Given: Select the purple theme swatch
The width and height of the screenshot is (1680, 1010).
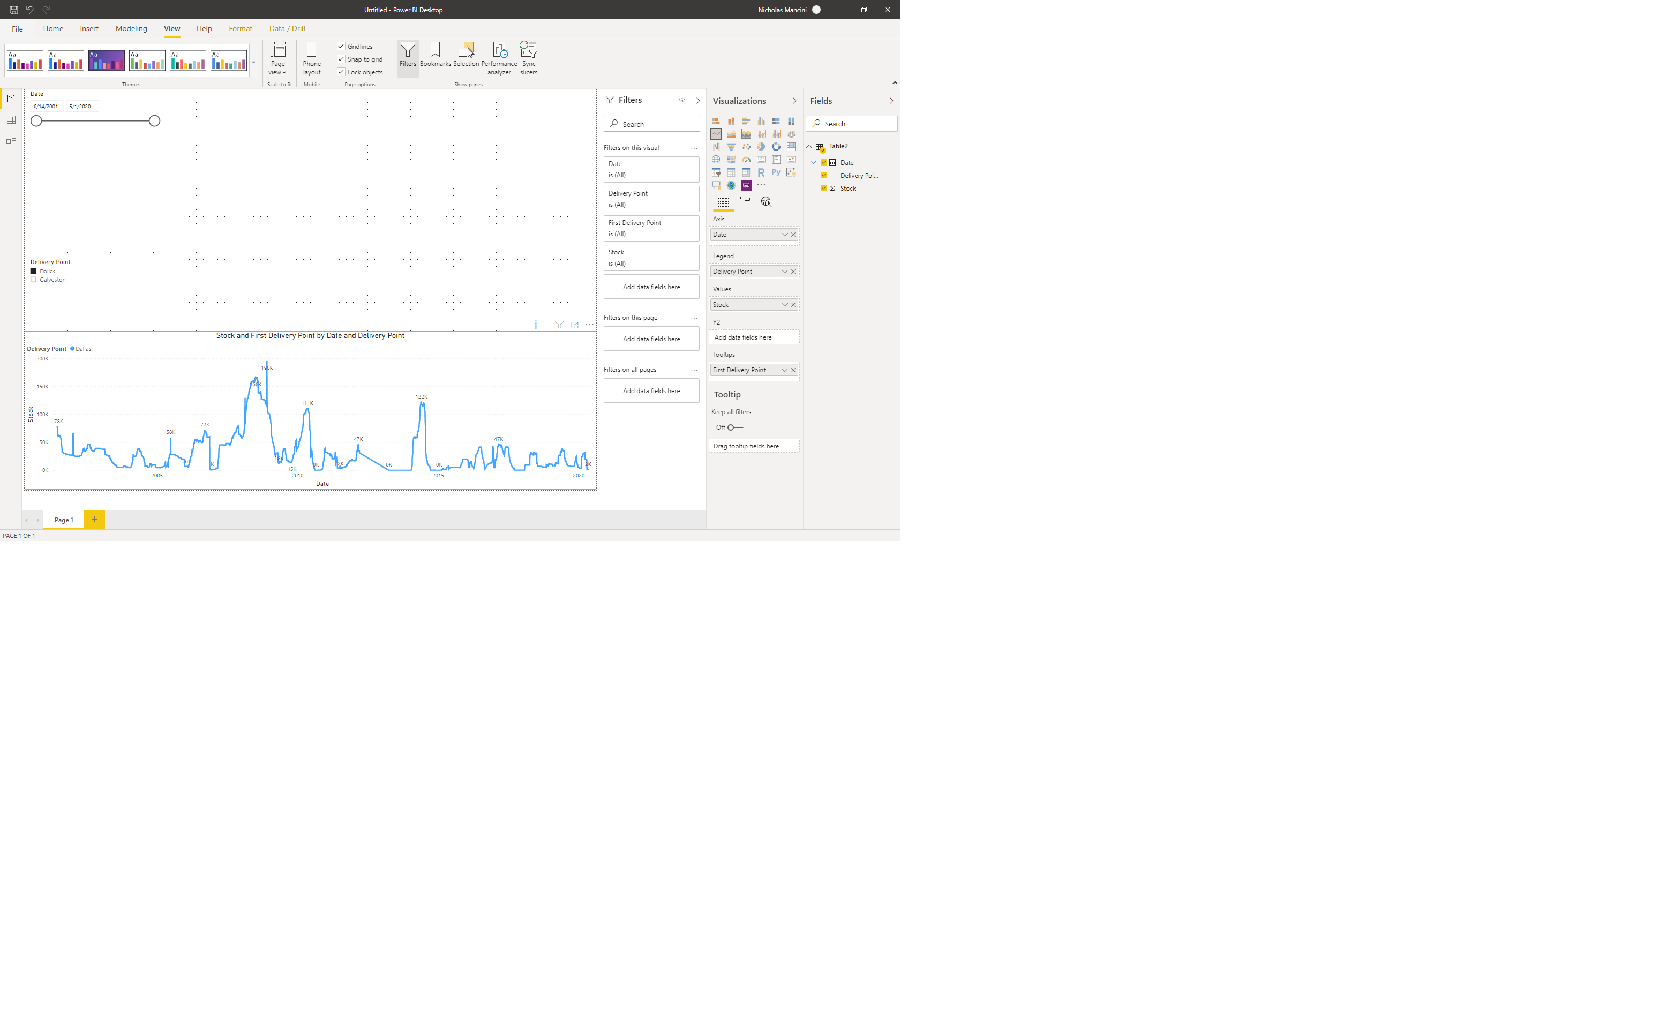Looking at the screenshot, I should [x=106, y=60].
